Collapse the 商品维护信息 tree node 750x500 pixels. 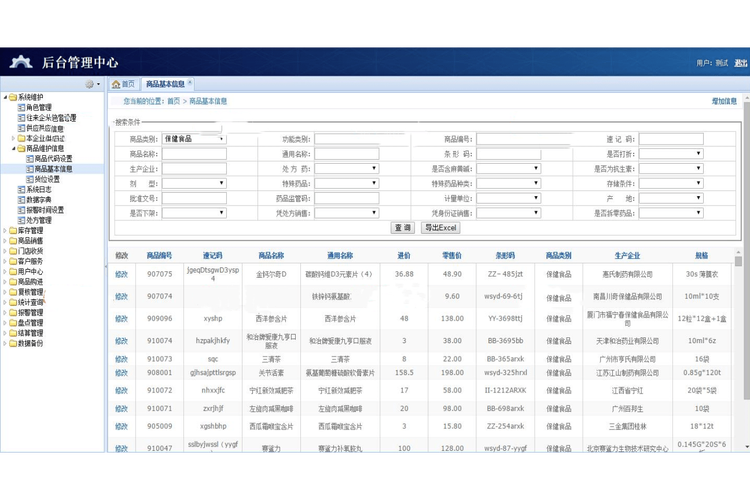(x=13, y=148)
